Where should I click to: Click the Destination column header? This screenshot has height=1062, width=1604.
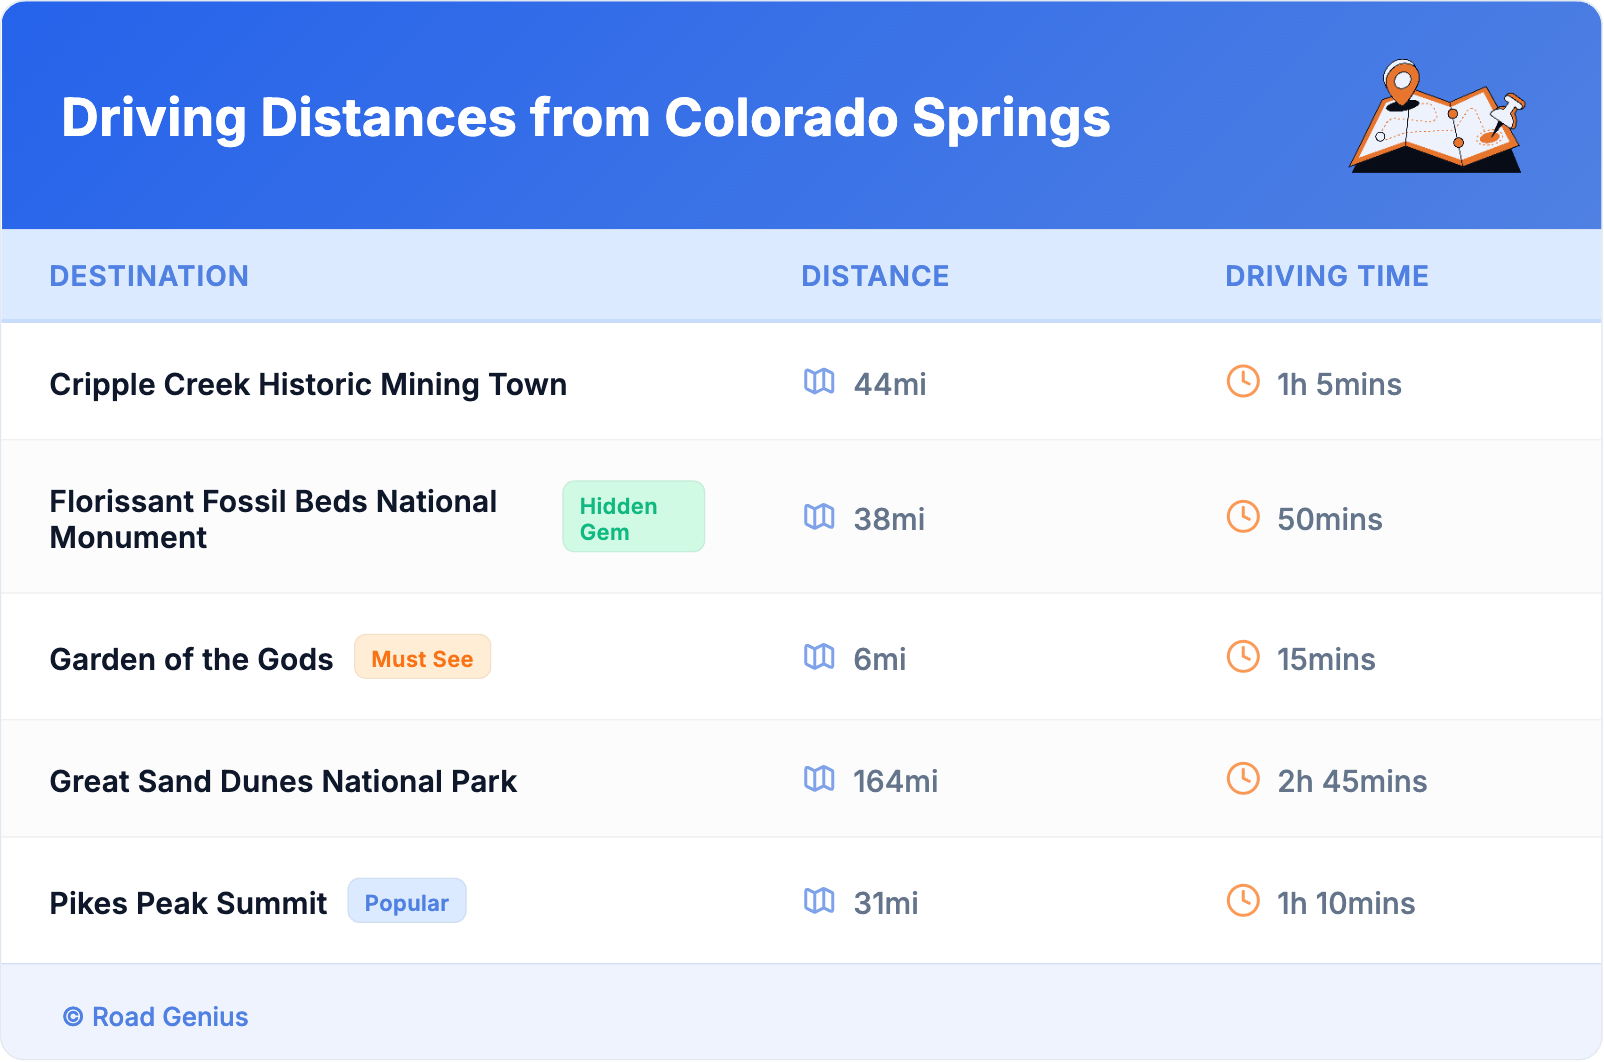[149, 276]
